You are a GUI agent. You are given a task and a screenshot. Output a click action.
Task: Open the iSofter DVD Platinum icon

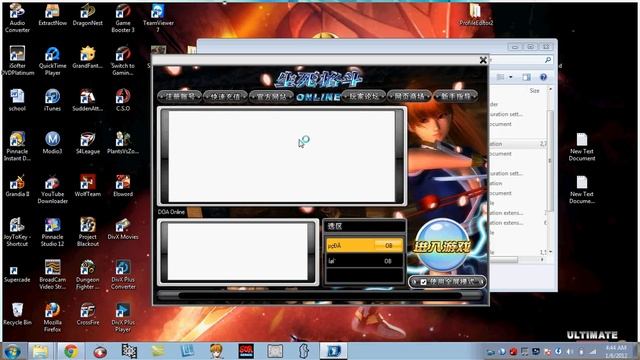[x=17, y=61]
